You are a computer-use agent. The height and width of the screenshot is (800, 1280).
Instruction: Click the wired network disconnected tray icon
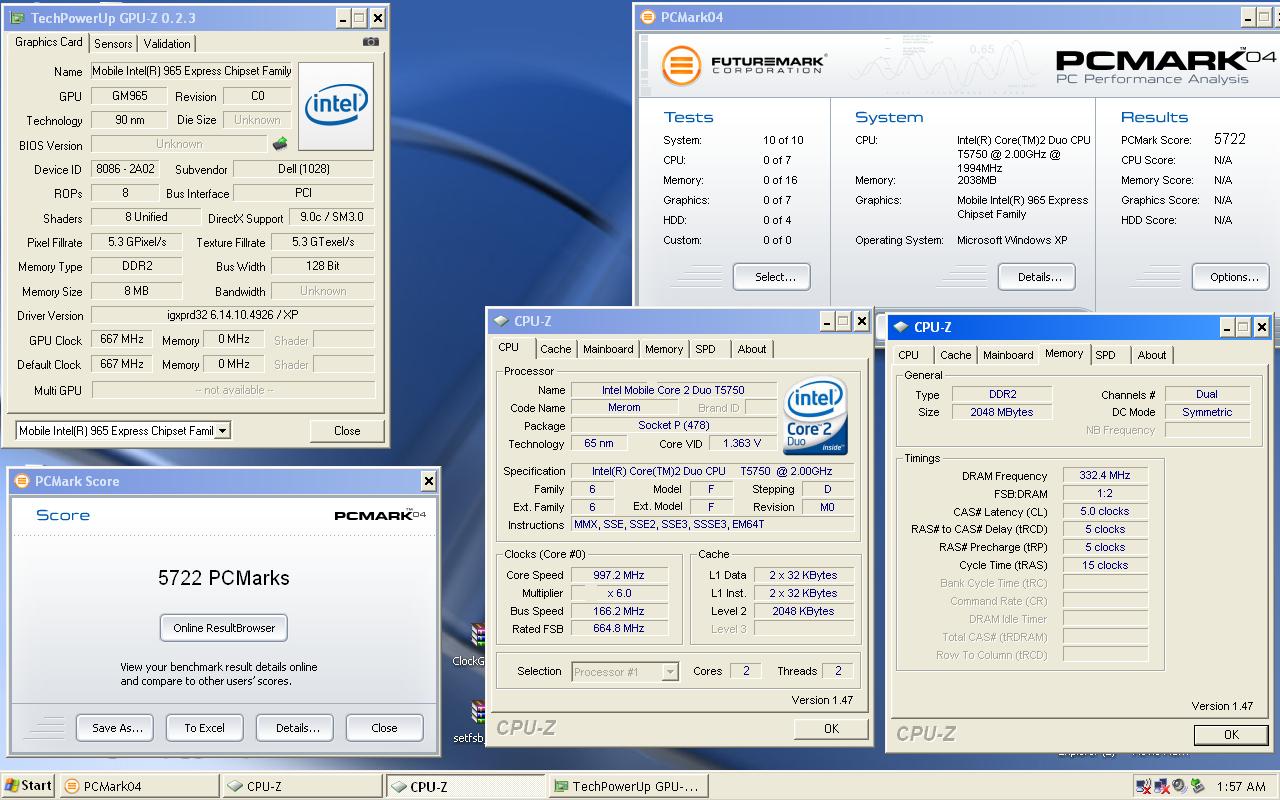(1161, 786)
